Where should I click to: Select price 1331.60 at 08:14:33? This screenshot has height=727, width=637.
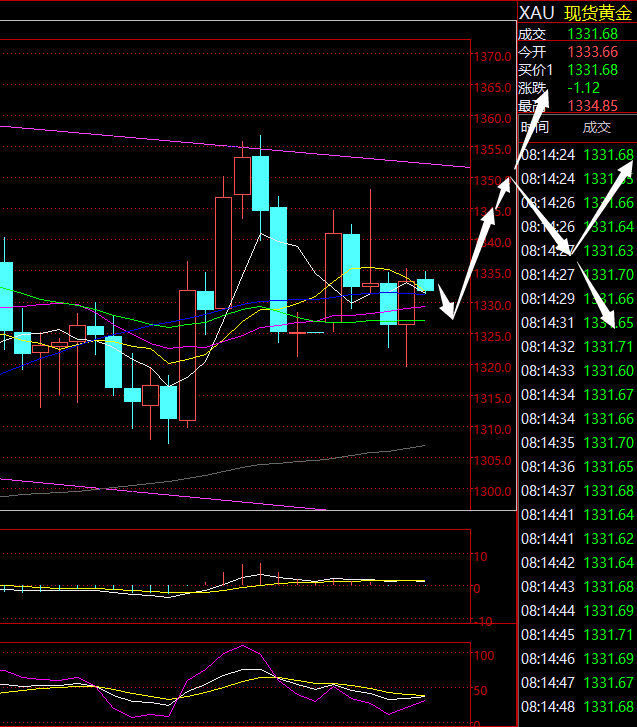[x=609, y=371]
